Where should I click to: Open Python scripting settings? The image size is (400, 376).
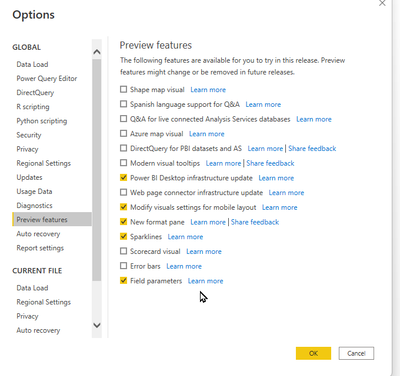coord(42,121)
